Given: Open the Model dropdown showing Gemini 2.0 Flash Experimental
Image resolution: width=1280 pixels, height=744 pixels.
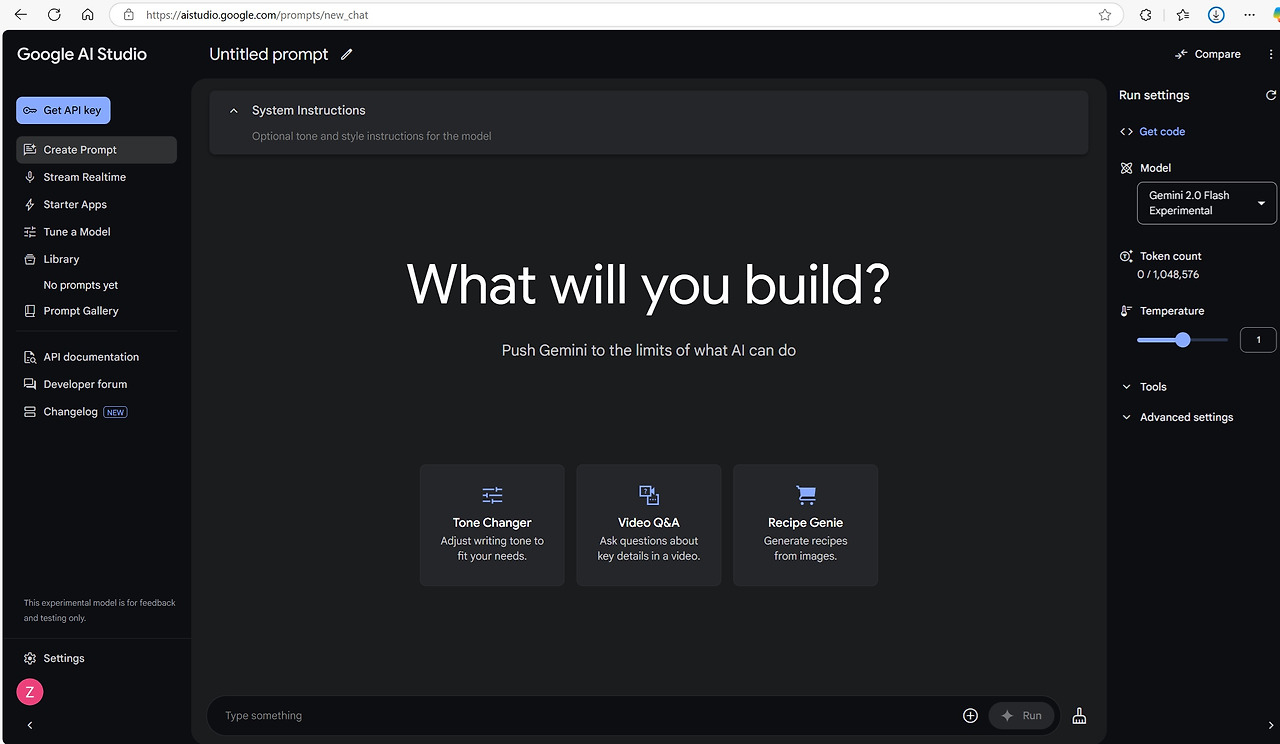Looking at the screenshot, I should (x=1207, y=203).
